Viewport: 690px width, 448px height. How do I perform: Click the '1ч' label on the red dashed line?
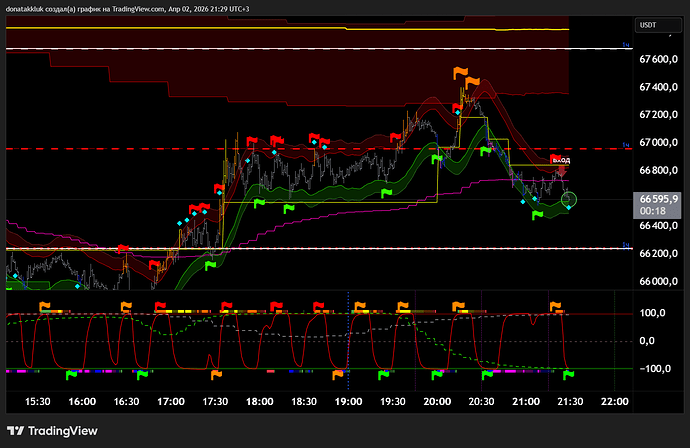[626, 145]
